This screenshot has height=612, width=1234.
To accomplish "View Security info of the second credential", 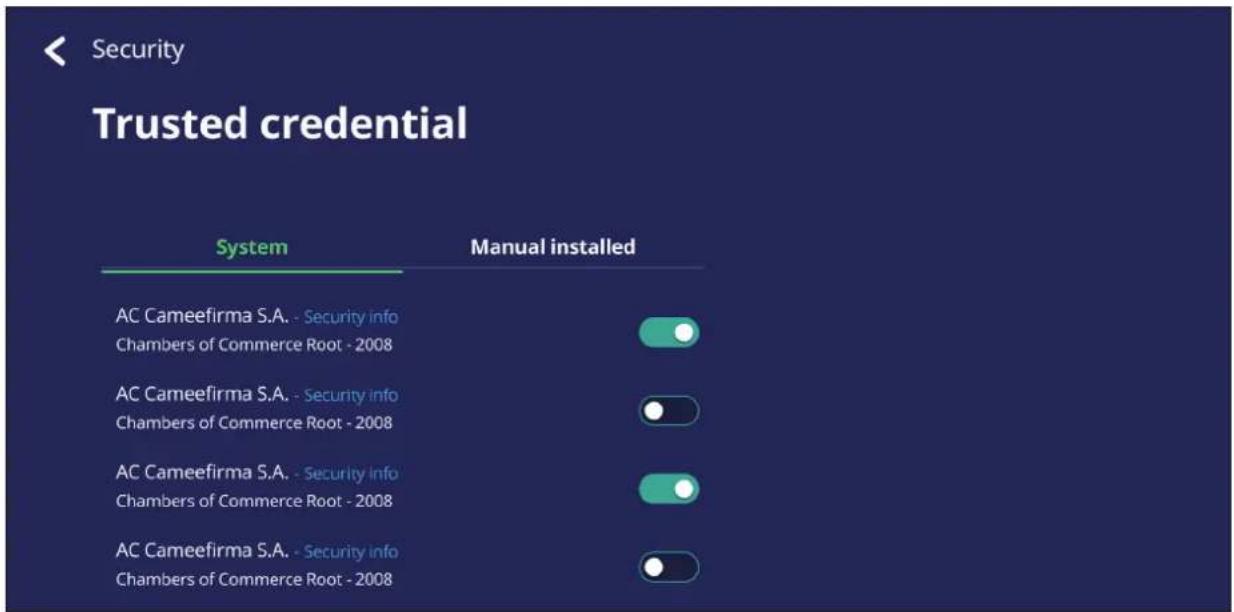I will [x=350, y=396].
